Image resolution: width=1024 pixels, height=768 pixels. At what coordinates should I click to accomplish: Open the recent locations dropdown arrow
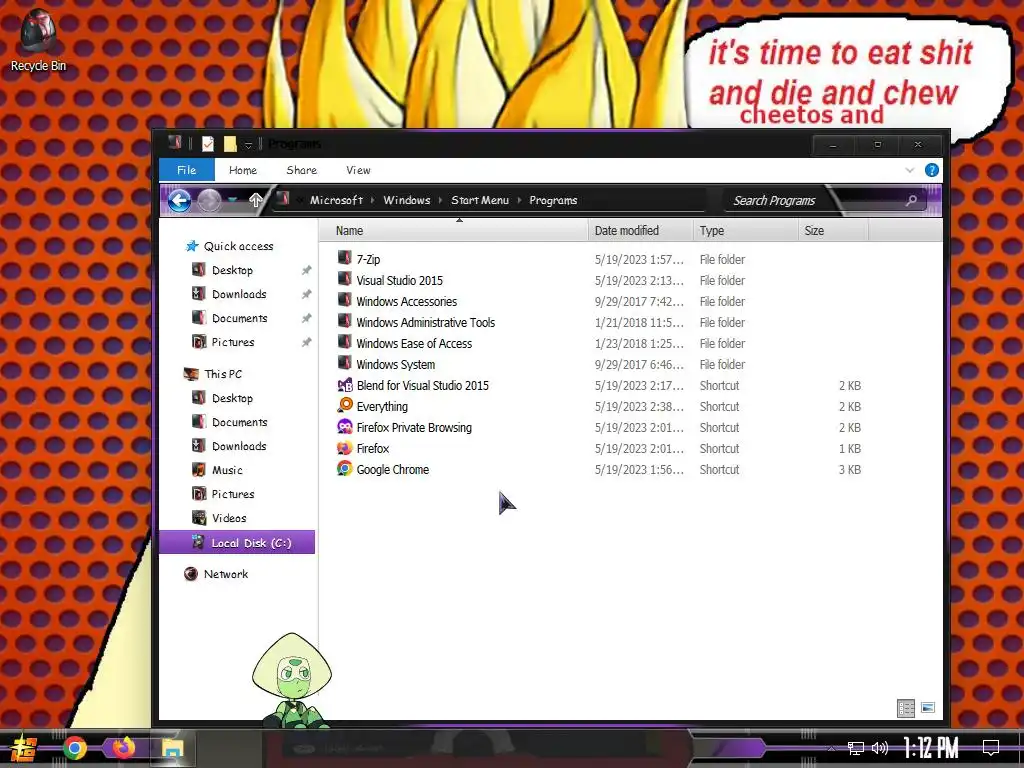coord(232,200)
